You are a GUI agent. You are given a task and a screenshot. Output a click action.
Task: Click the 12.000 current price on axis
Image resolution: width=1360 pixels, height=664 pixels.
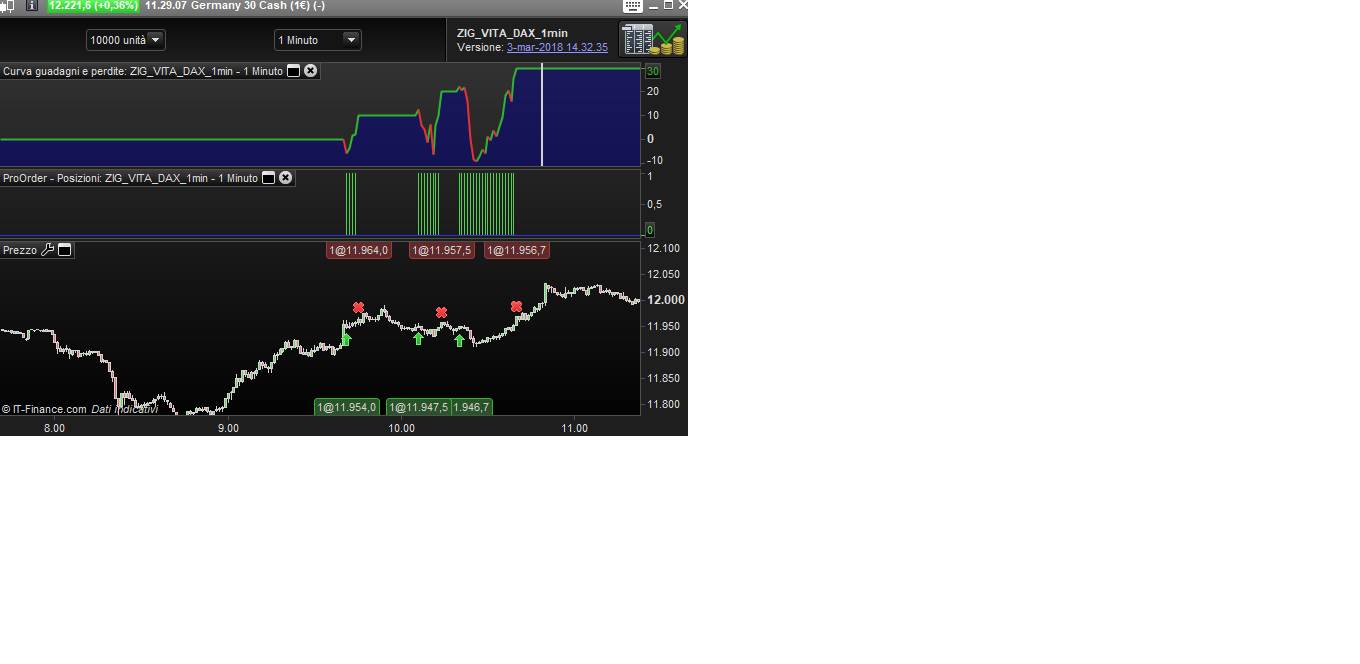[x=666, y=300]
